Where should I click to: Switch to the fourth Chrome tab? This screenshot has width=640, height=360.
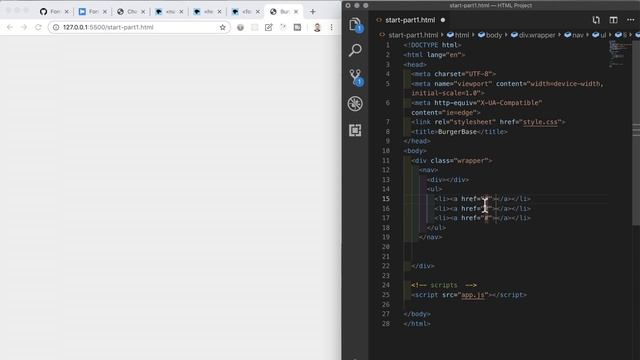click(169, 12)
